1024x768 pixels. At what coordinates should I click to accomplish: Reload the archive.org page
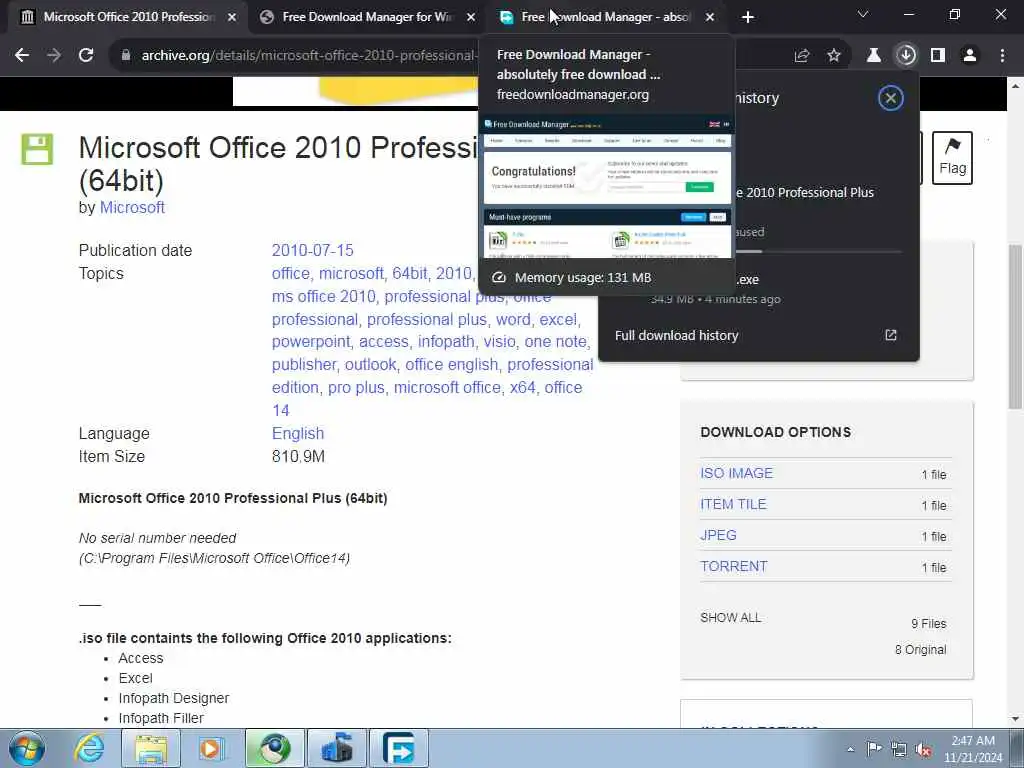pyautogui.click(x=86, y=56)
